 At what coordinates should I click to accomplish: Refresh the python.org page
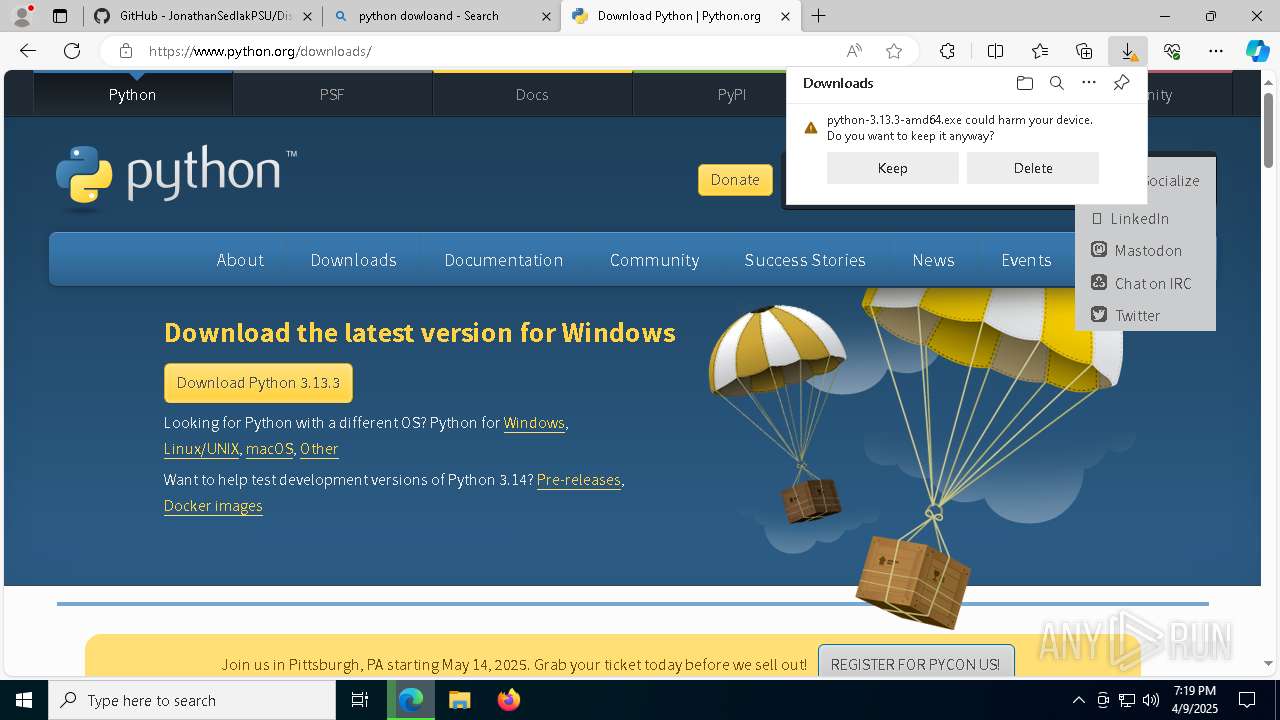(x=72, y=51)
